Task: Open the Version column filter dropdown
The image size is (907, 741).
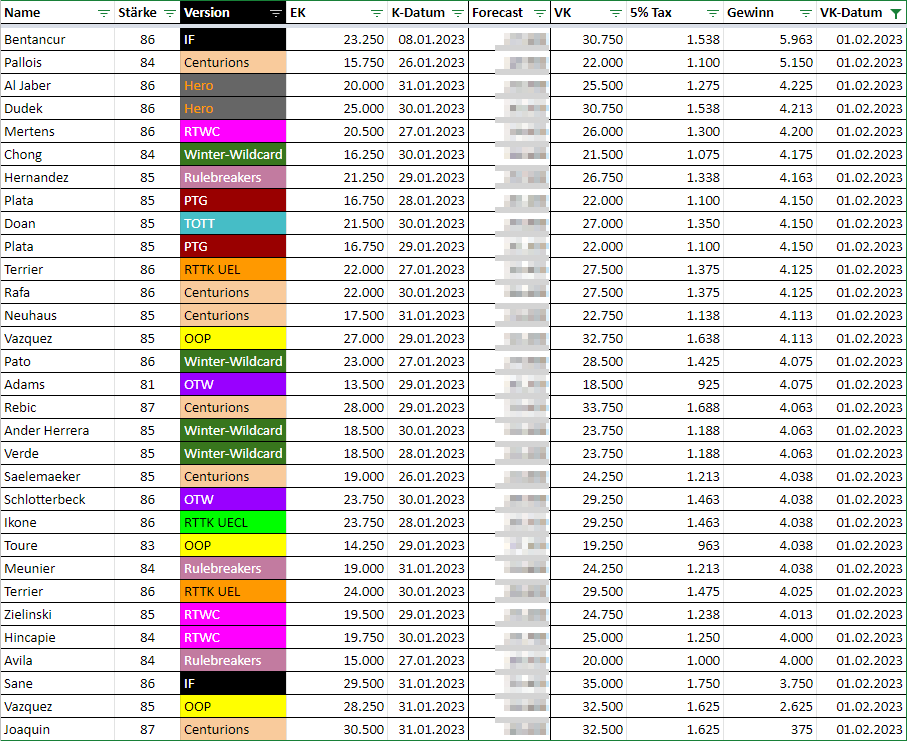Action: click(x=276, y=13)
